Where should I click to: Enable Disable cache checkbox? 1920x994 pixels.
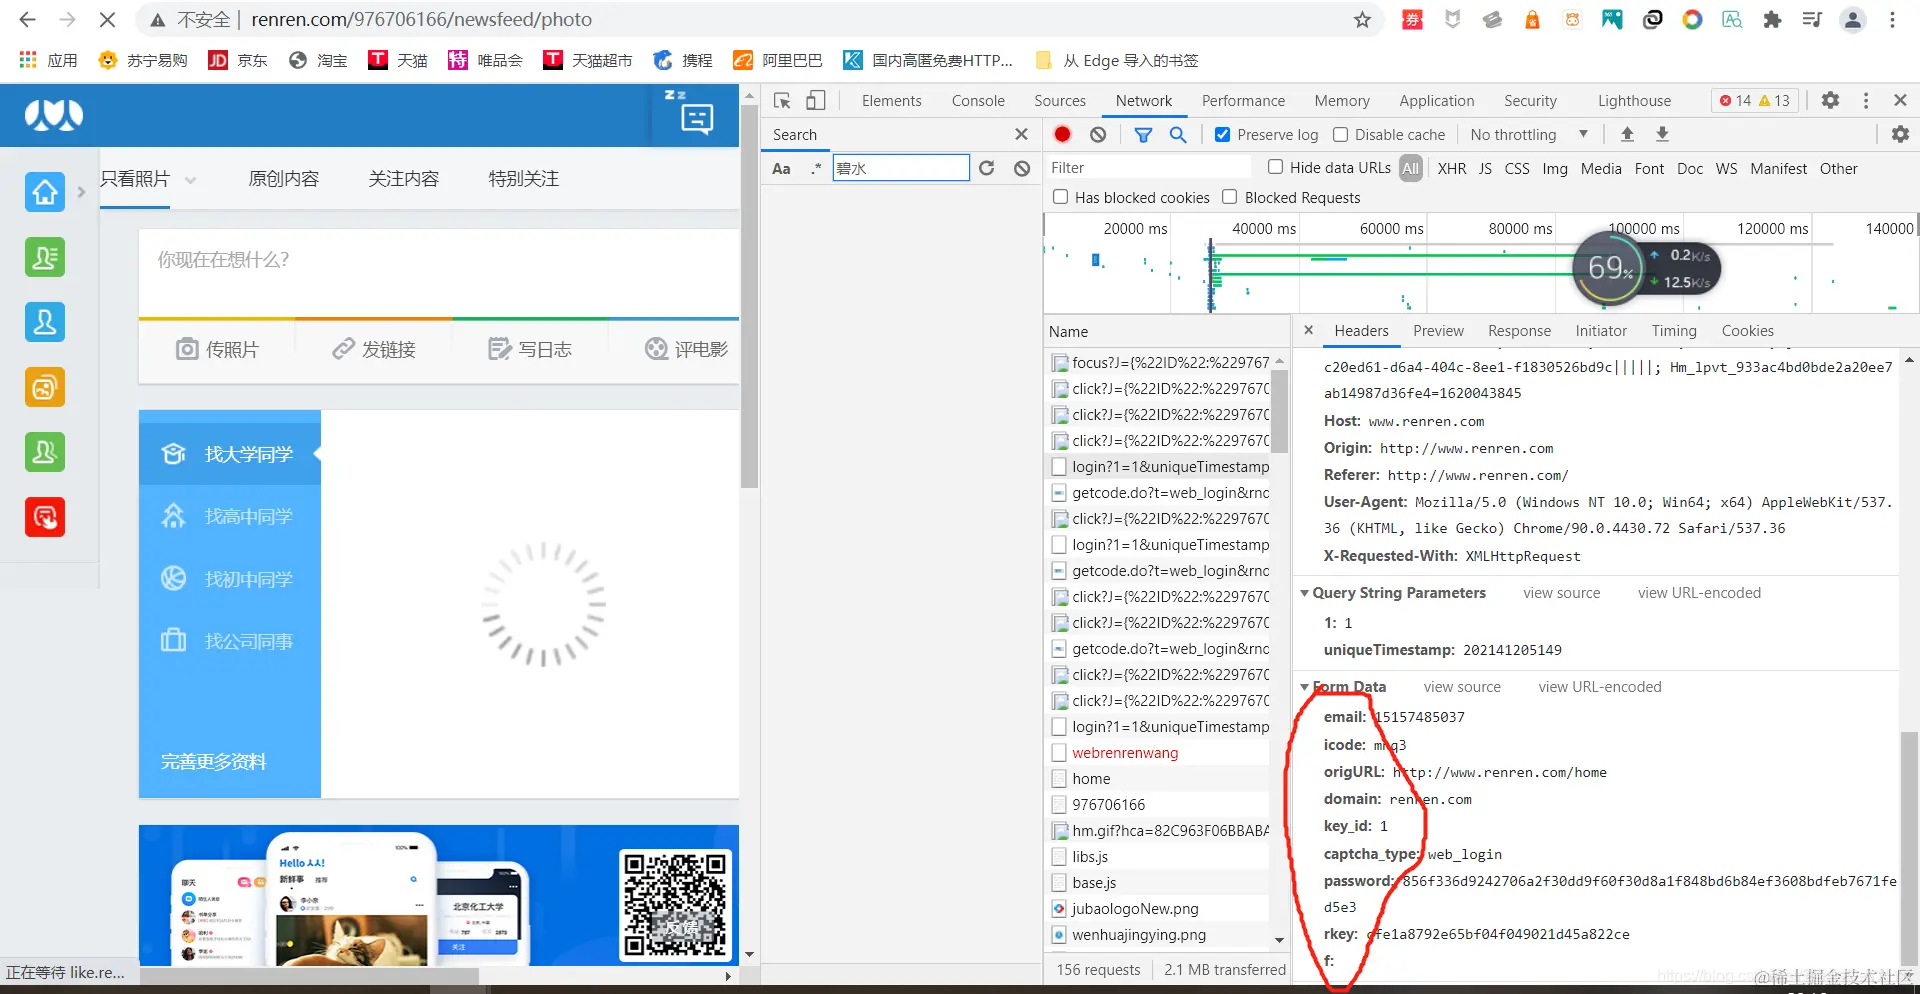(1341, 134)
